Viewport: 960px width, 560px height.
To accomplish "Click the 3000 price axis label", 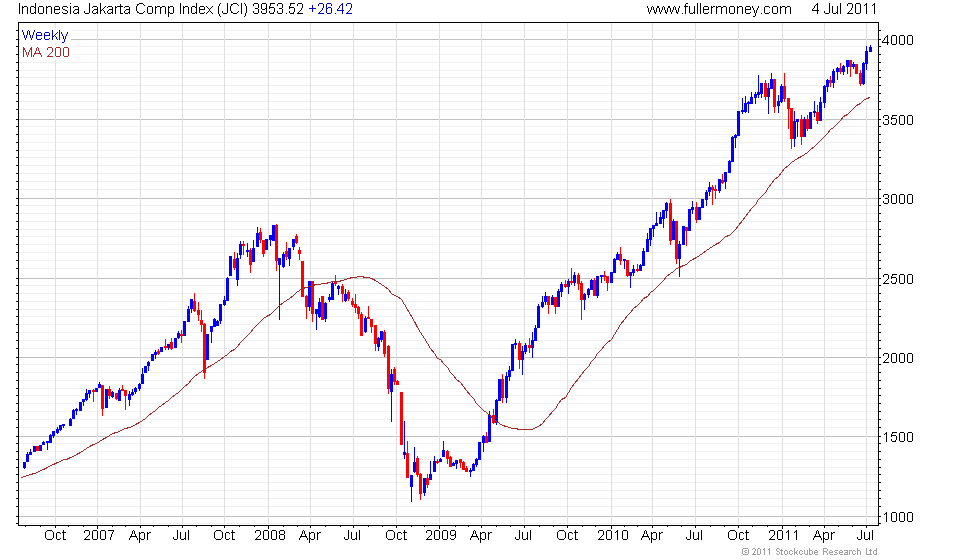I will (898, 199).
